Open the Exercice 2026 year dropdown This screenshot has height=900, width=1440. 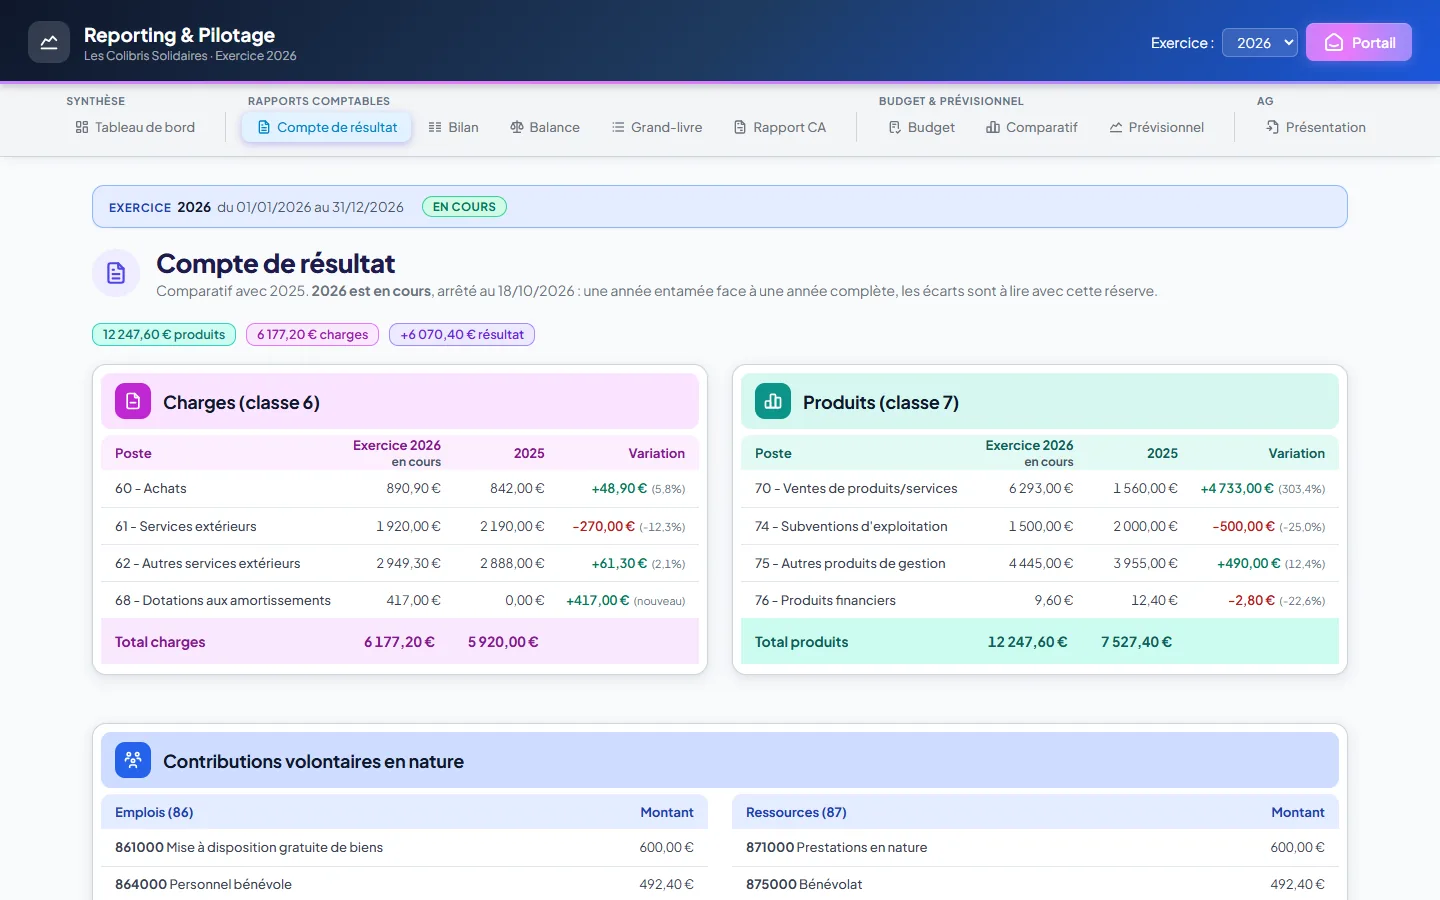coord(1260,43)
